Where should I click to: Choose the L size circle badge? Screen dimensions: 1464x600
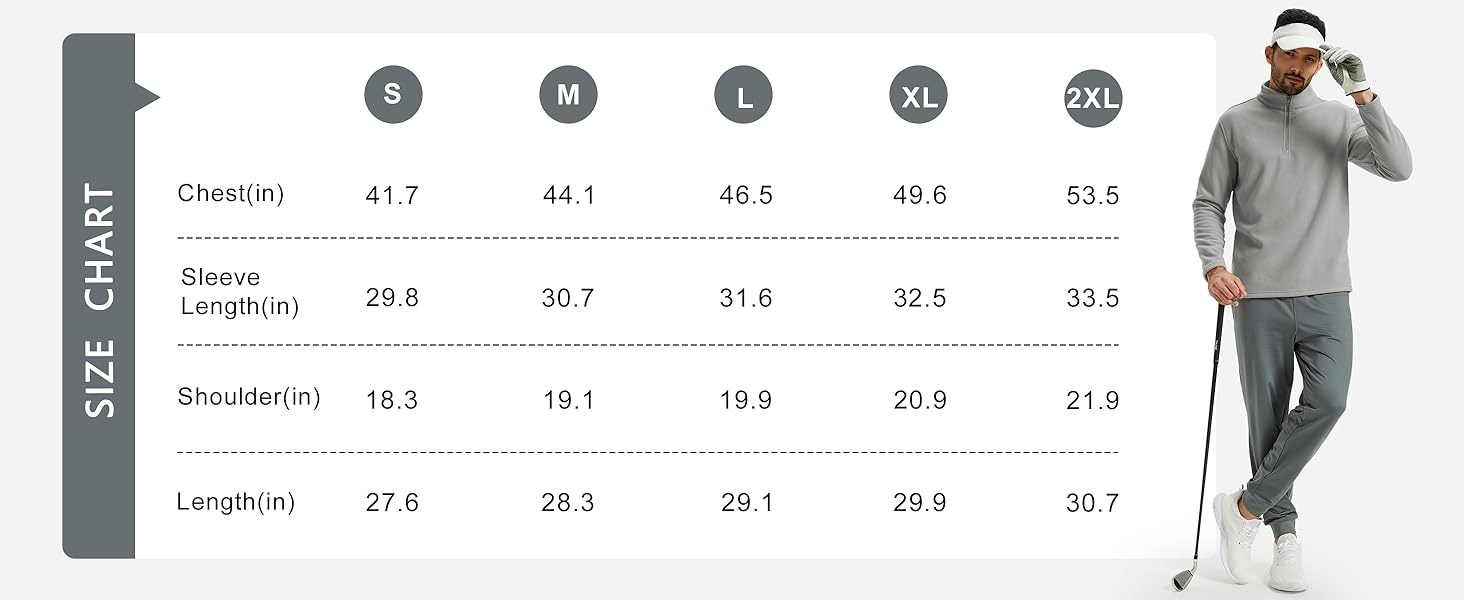click(x=743, y=97)
